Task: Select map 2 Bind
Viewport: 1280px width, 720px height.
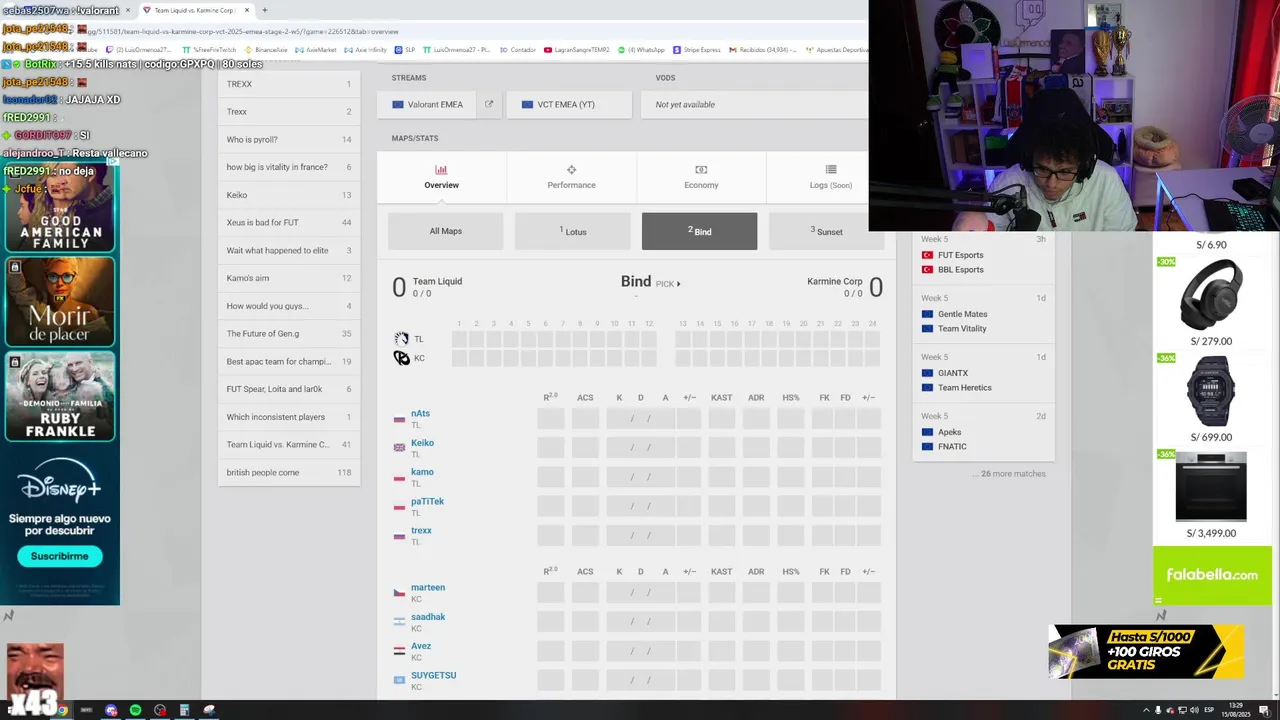Action: [699, 231]
